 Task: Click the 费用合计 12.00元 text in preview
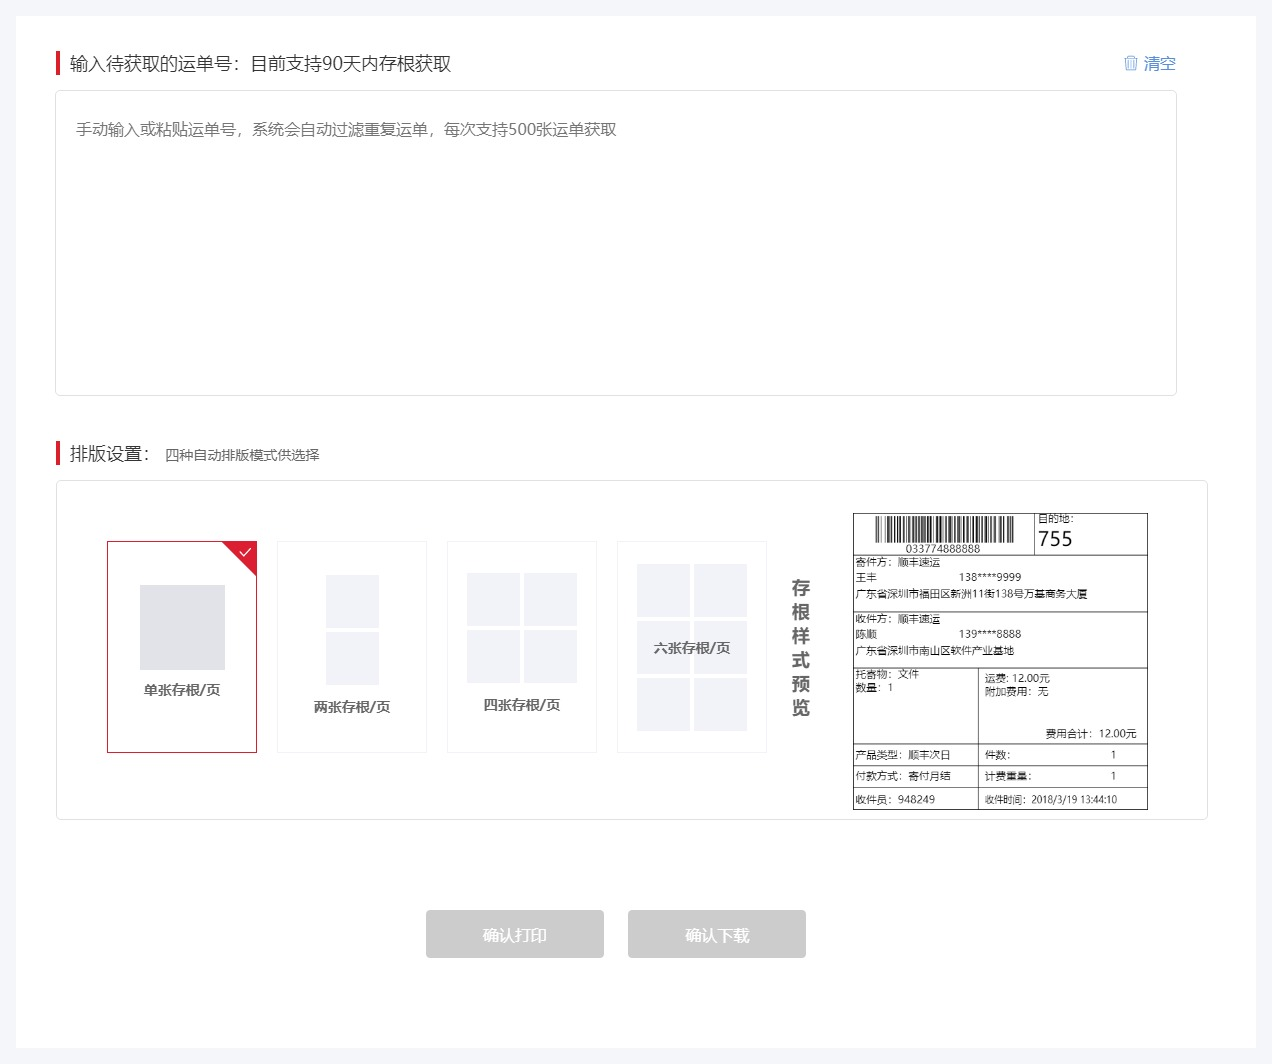[1090, 733]
